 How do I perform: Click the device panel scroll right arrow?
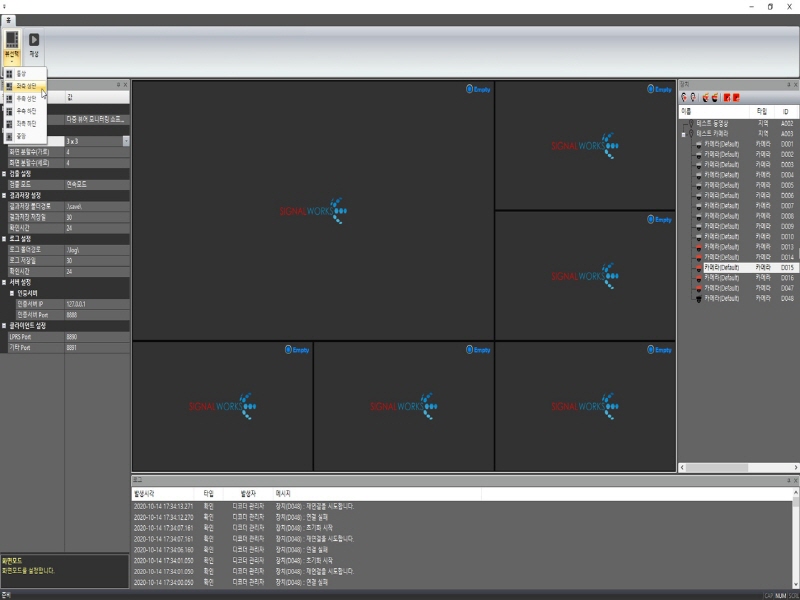[795, 468]
